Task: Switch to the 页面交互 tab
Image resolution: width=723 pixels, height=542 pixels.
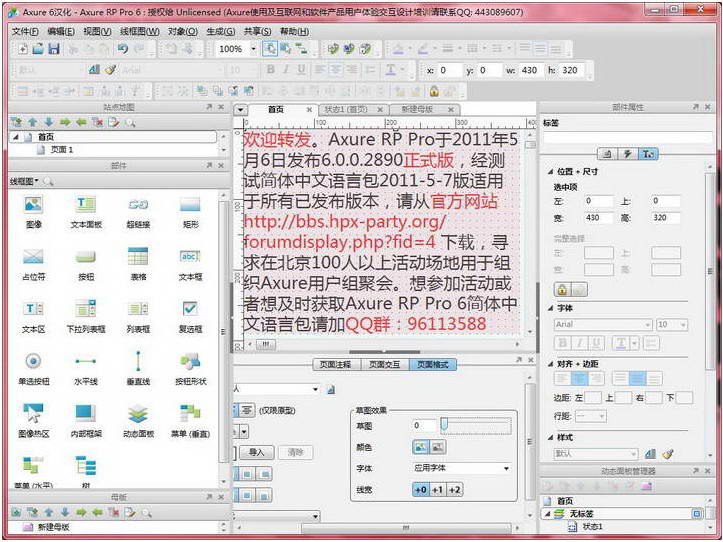Action: point(384,364)
